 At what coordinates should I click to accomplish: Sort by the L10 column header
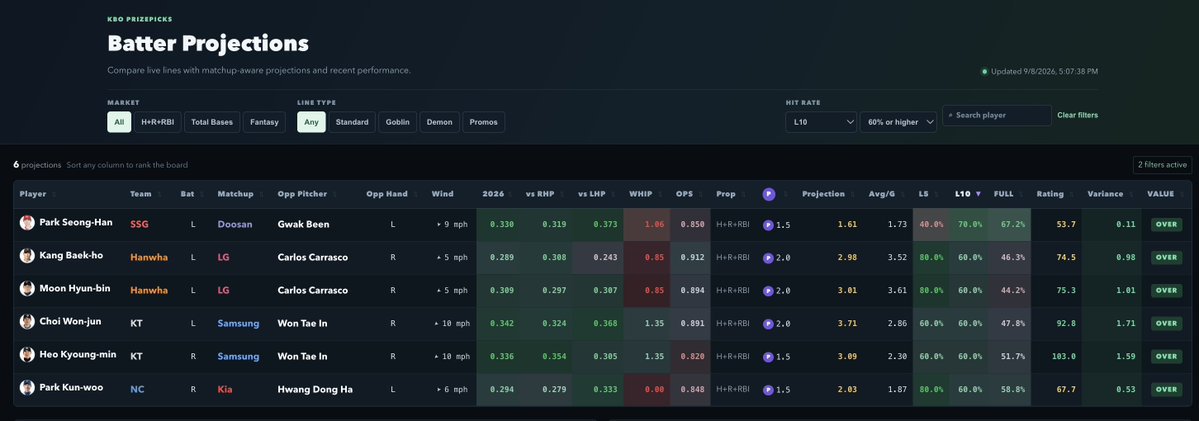click(967, 194)
